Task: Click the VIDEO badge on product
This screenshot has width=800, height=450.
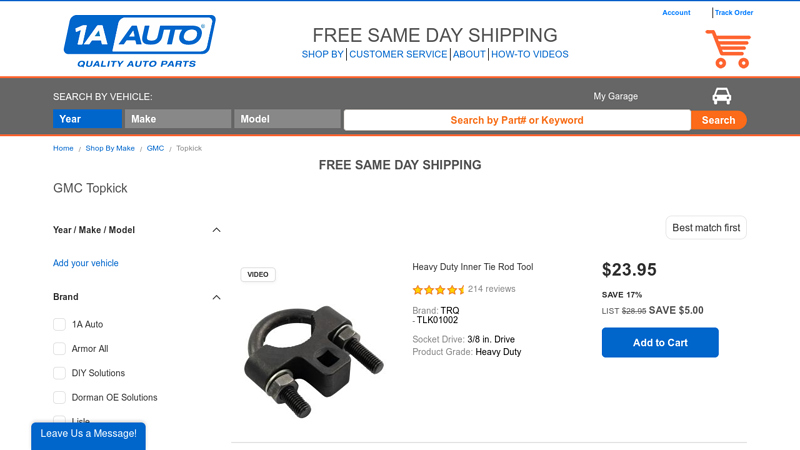Action: point(258,274)
